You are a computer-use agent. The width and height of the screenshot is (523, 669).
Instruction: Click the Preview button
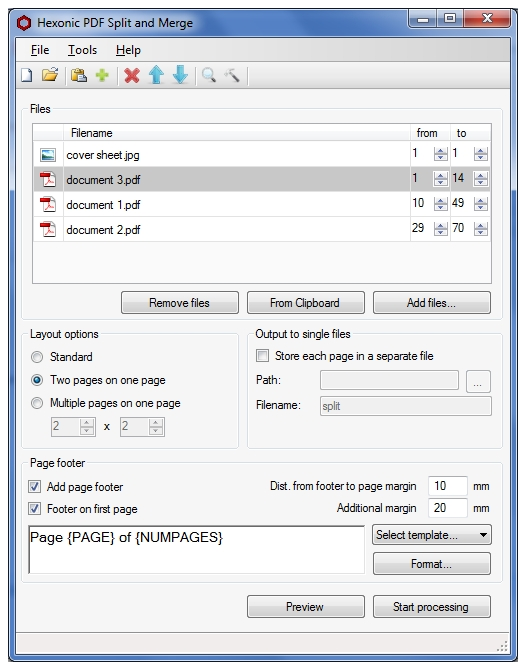click(x=305, y=607)
